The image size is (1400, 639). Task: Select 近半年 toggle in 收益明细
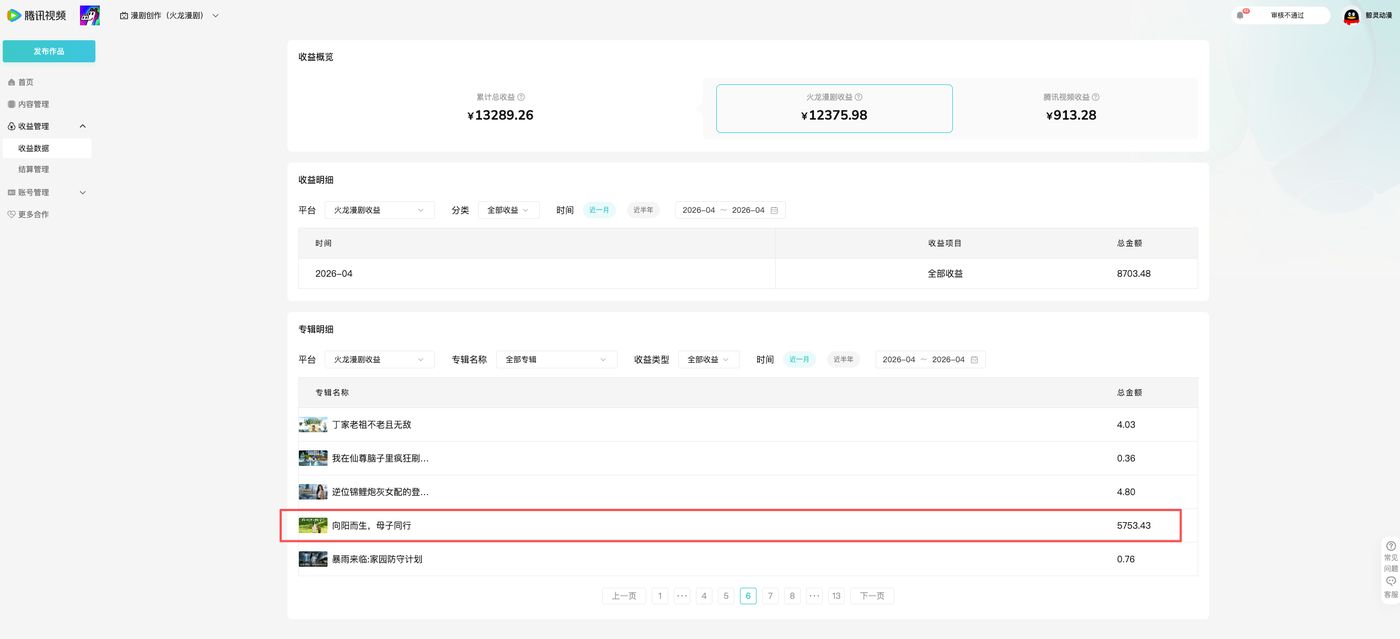coord(643,210)
